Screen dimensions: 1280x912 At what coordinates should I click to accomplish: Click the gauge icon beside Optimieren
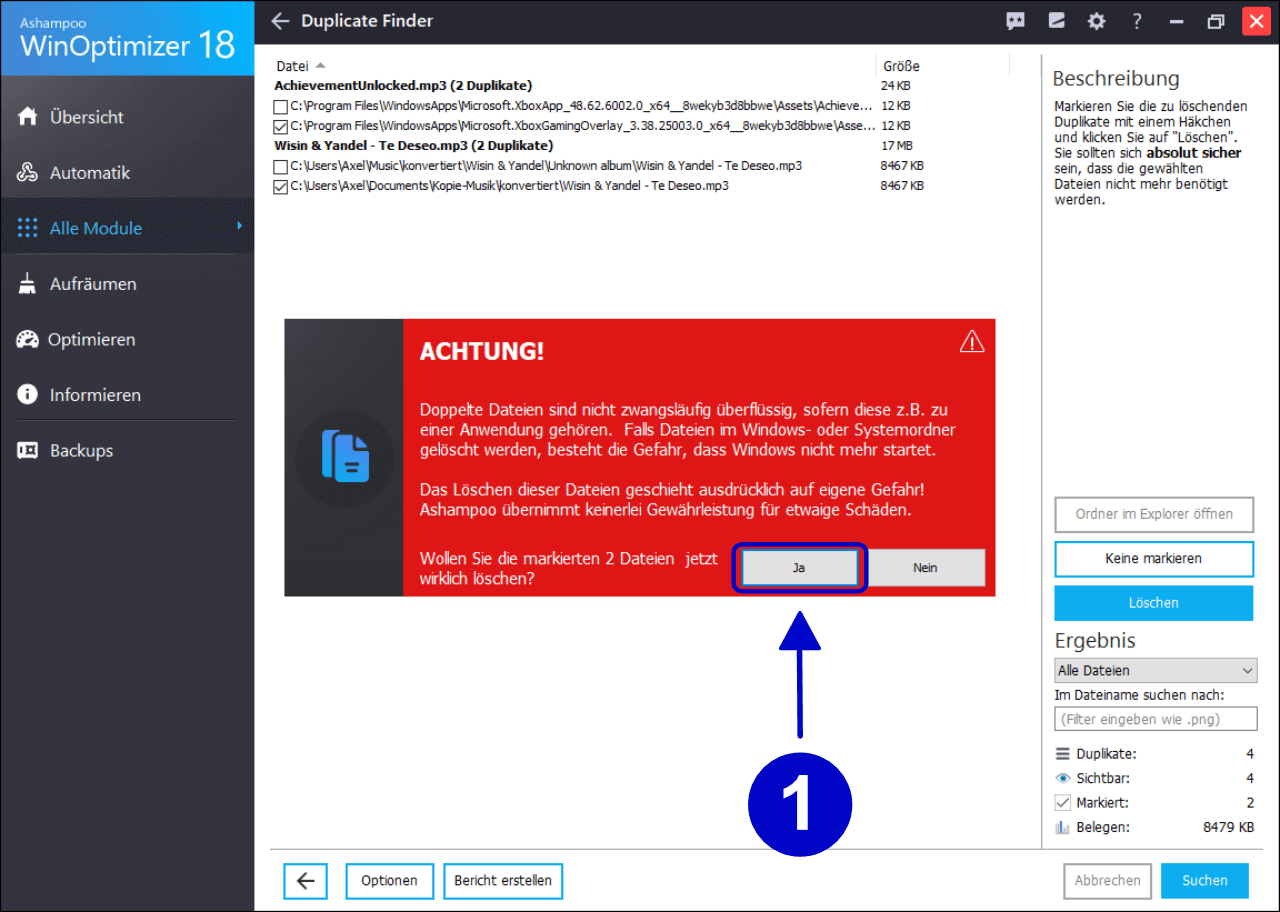28,339
